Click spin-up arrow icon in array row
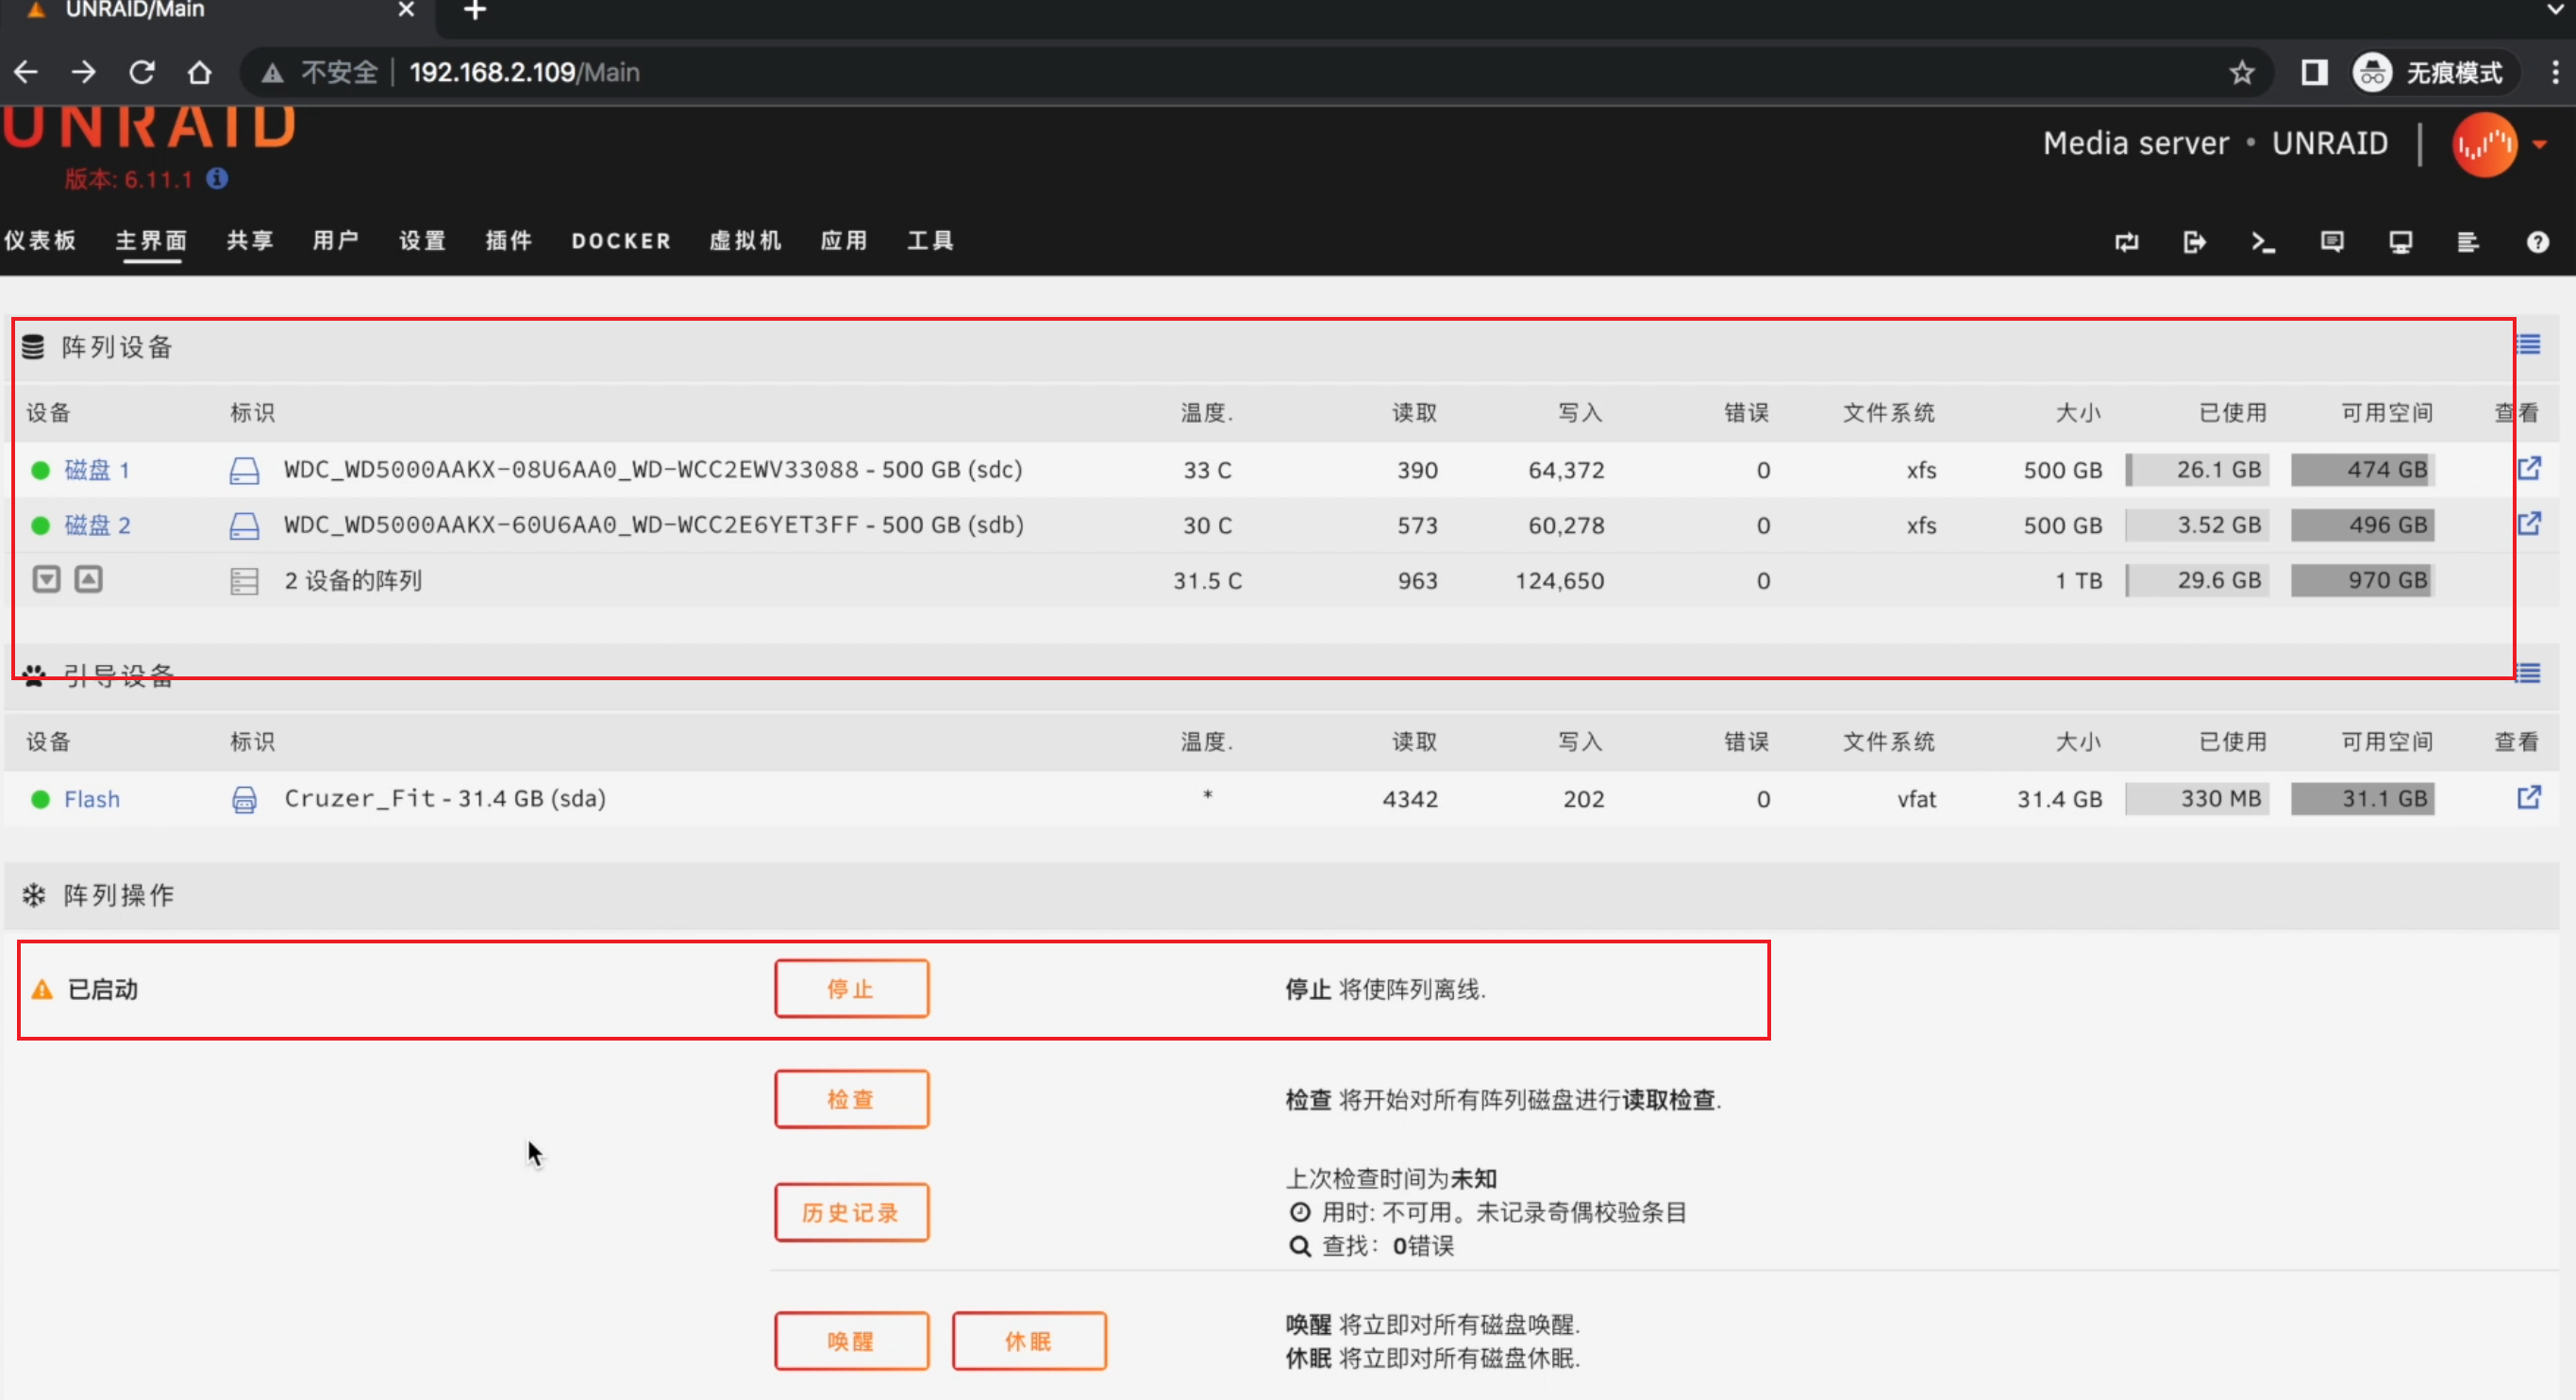2576x1400 pixels. point(89,579)
